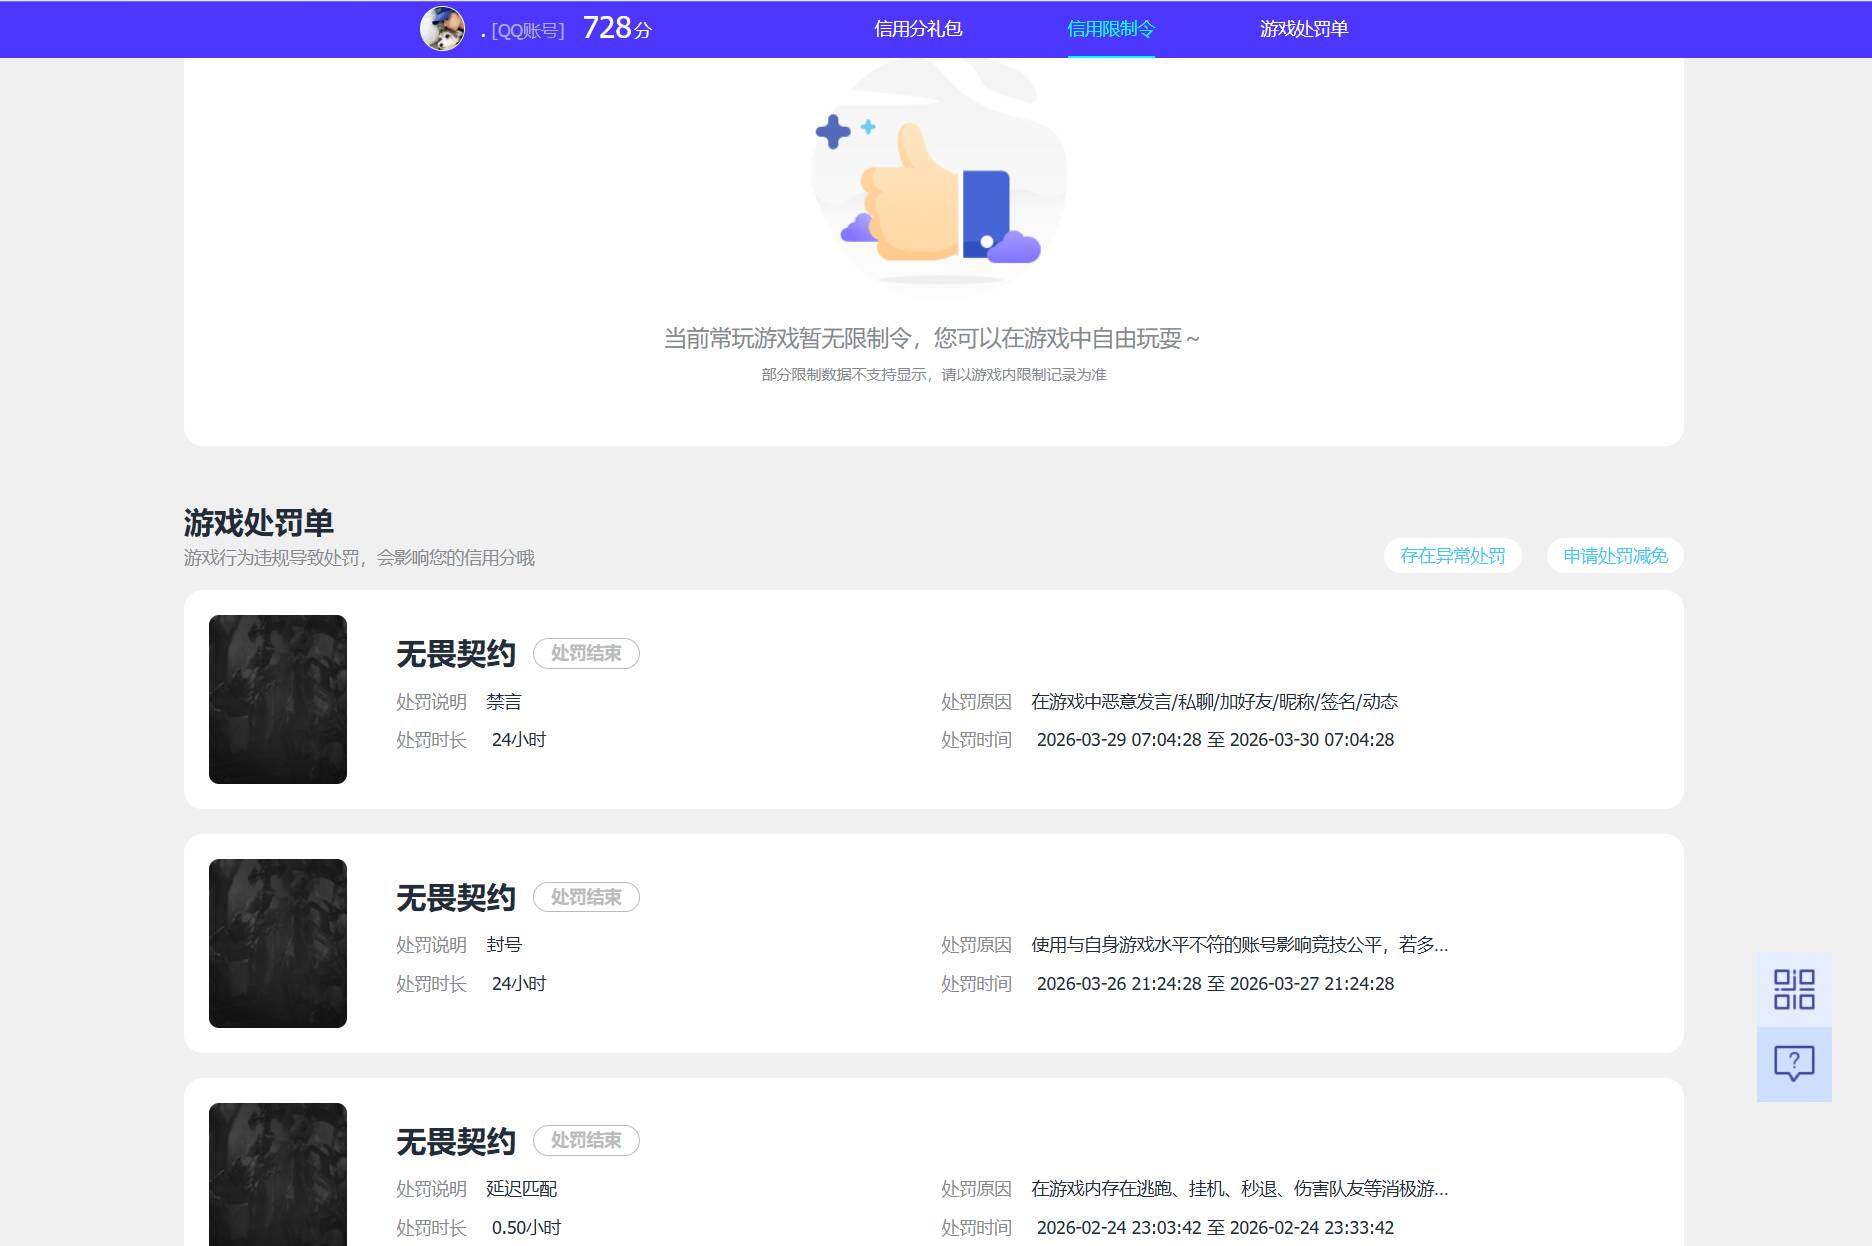Switch to 信用分礼包 tab
Image resolution: width=1872 pixels, height=1246 pixels.
[x=918, y=29]
